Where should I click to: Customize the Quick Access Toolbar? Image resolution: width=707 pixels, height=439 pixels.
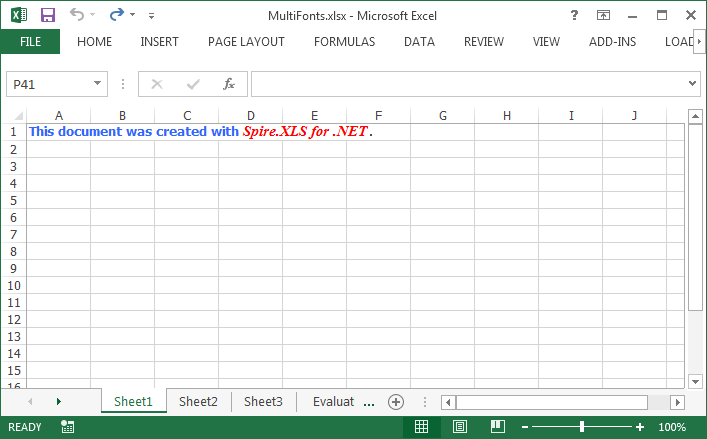pos(152,16)
